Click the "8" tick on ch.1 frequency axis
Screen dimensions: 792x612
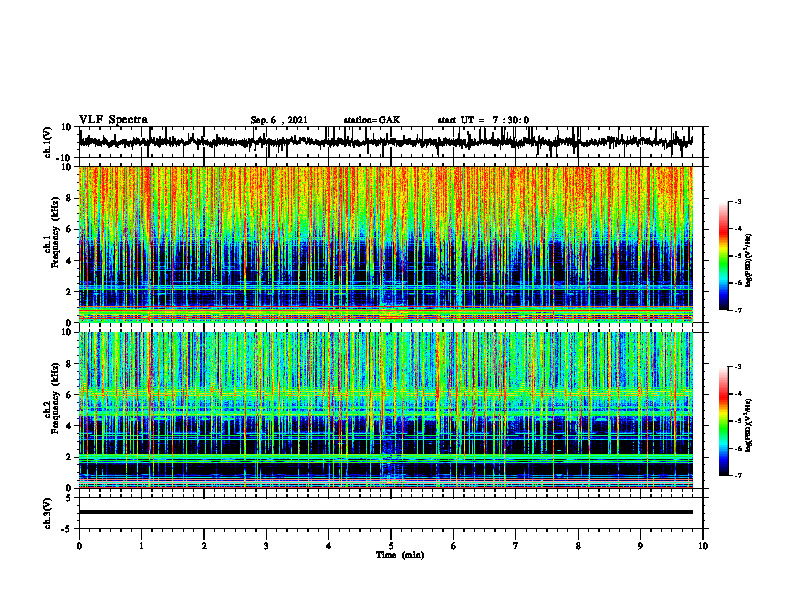[x=69, y=198]
